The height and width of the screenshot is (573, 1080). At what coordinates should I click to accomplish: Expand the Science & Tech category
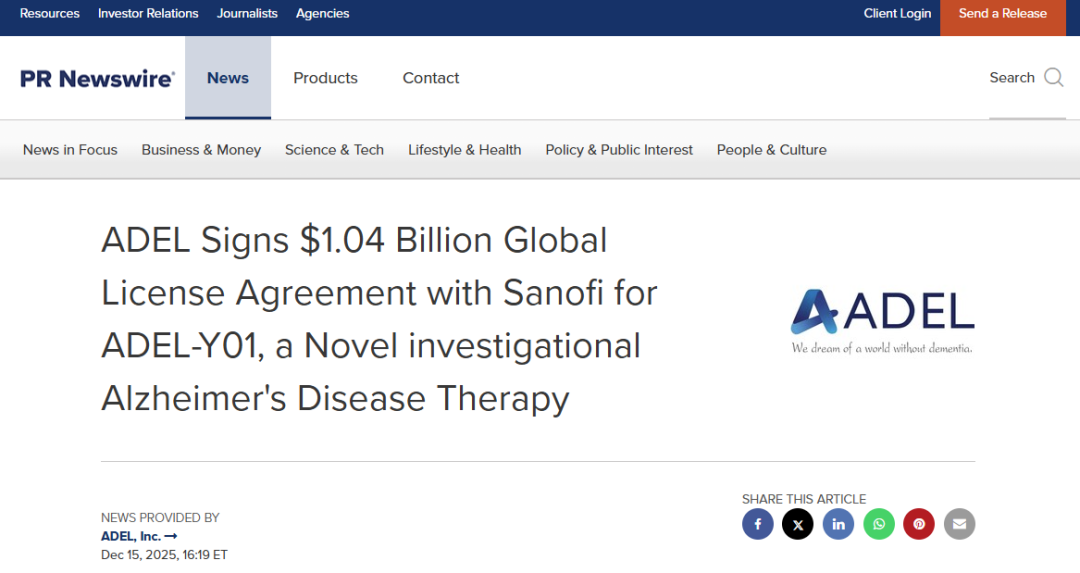[334, 150]
